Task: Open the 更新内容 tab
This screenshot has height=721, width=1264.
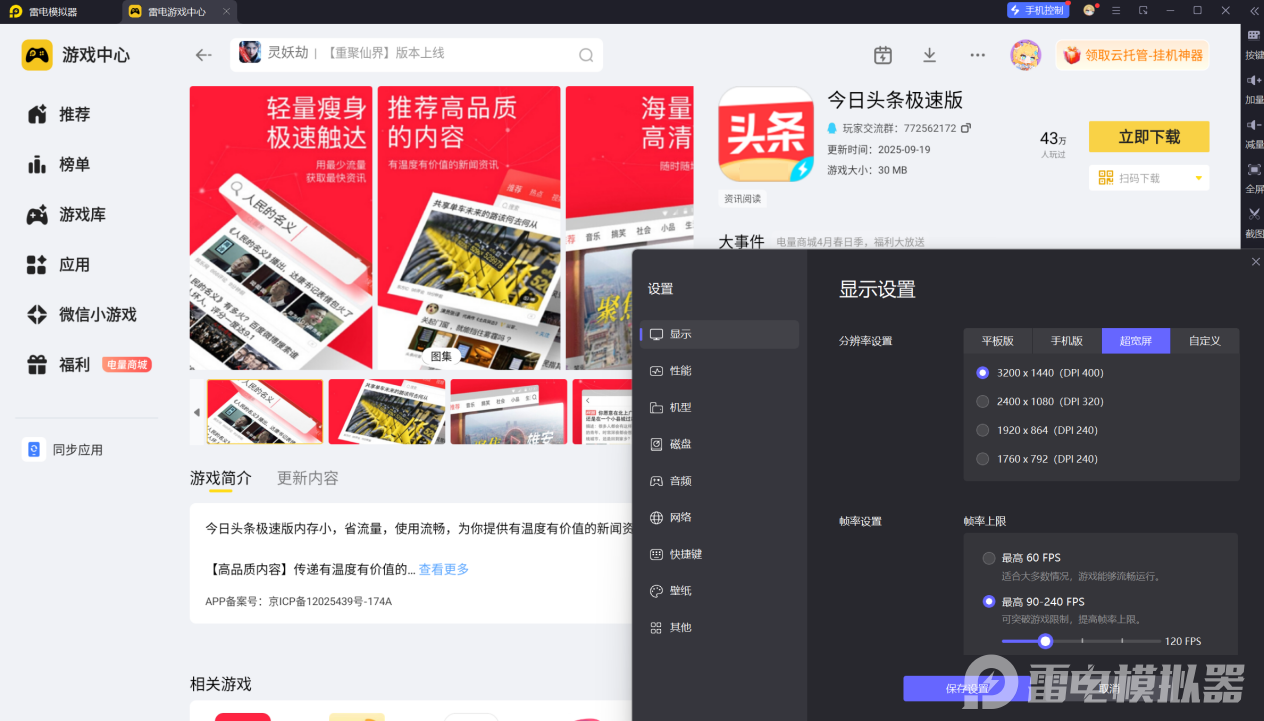Action: click(307, 478)
